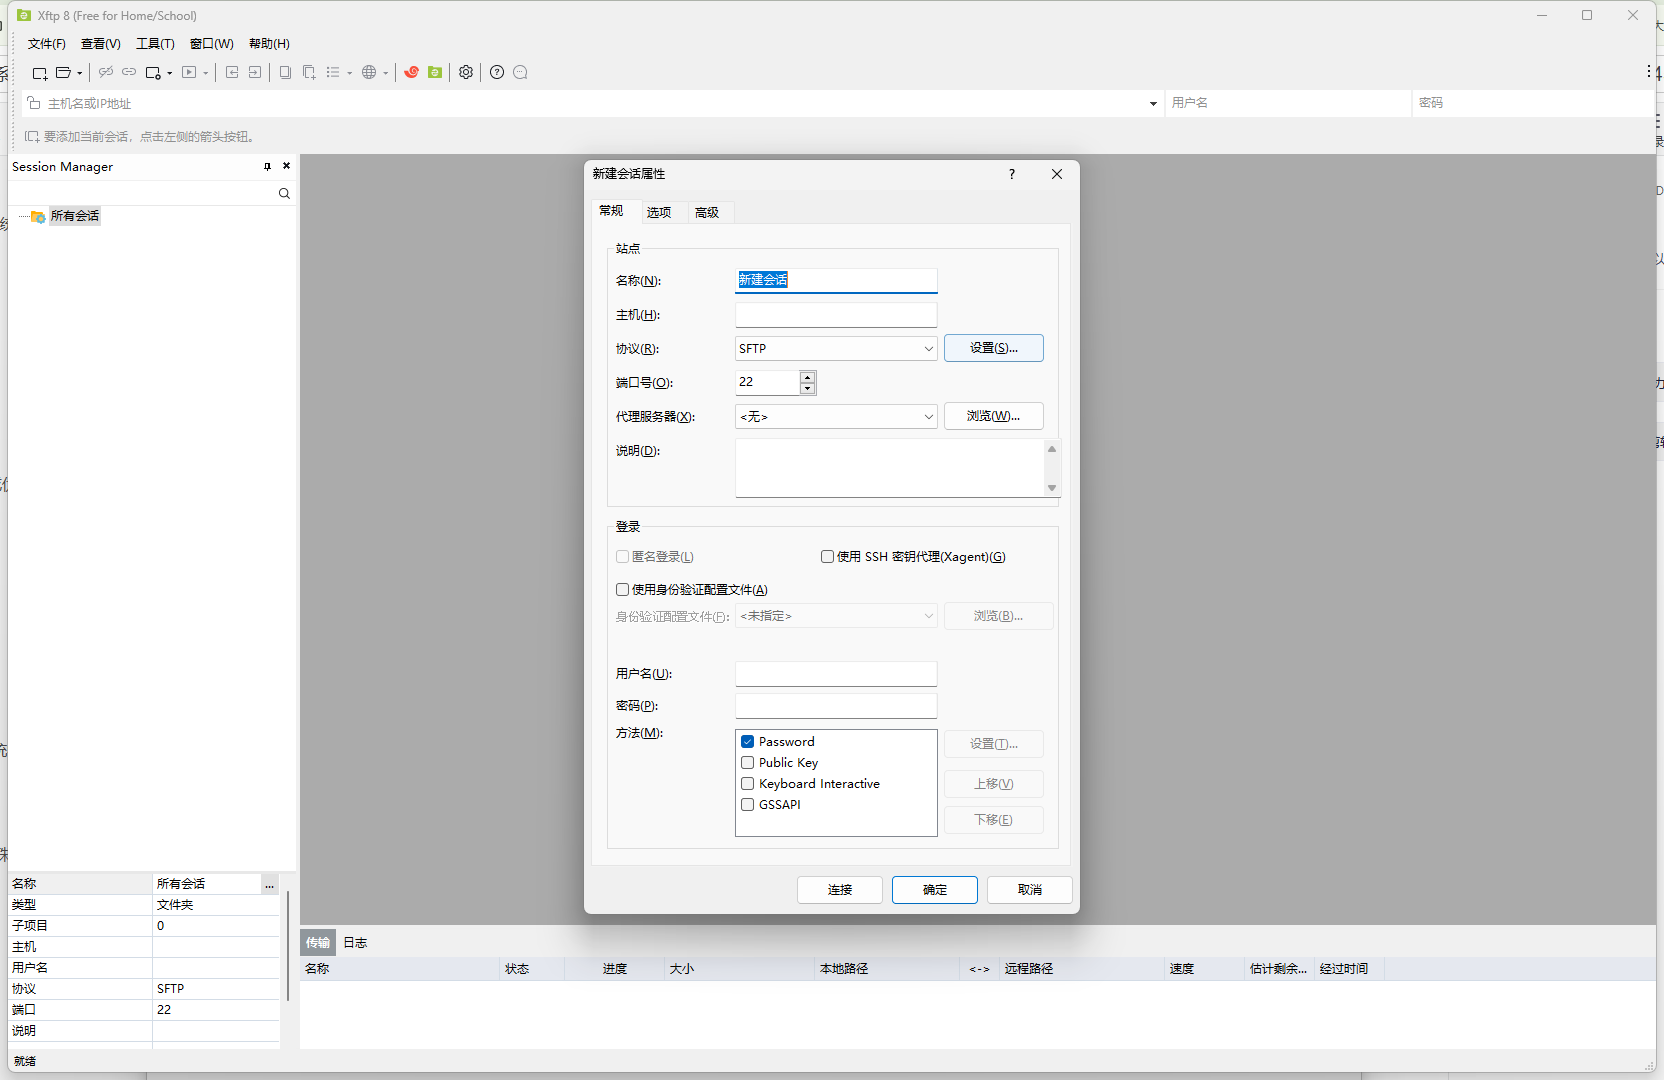Click the Reconnect chain-link toolbar icon

click(129, 72)
